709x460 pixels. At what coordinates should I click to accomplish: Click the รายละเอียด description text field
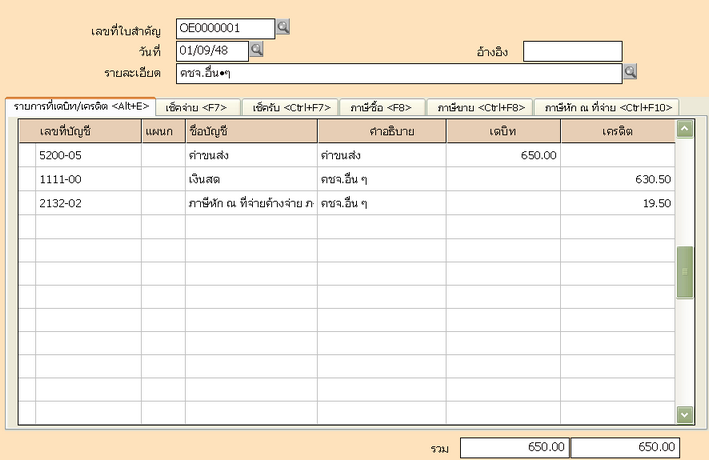[398, 73]
